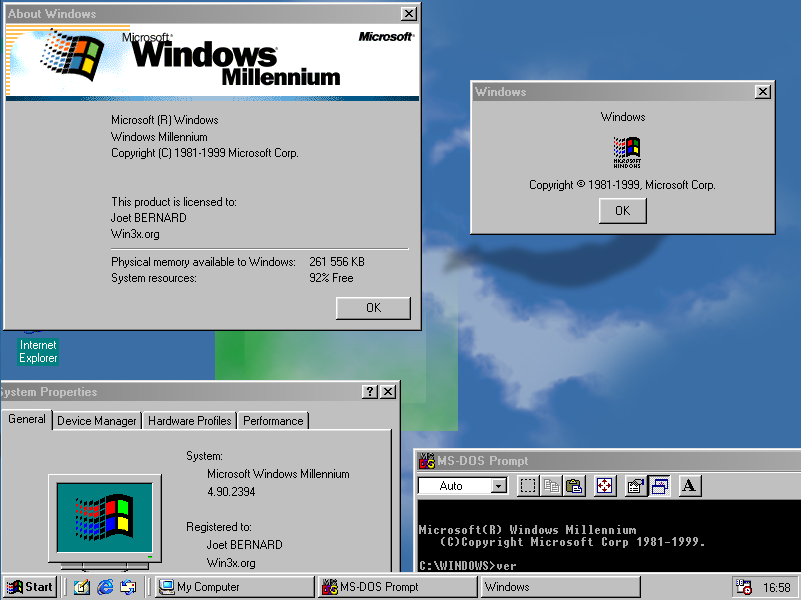Click the question mark help button in System Properties
This screenshot has width=801, height=600.
(370, 392)
